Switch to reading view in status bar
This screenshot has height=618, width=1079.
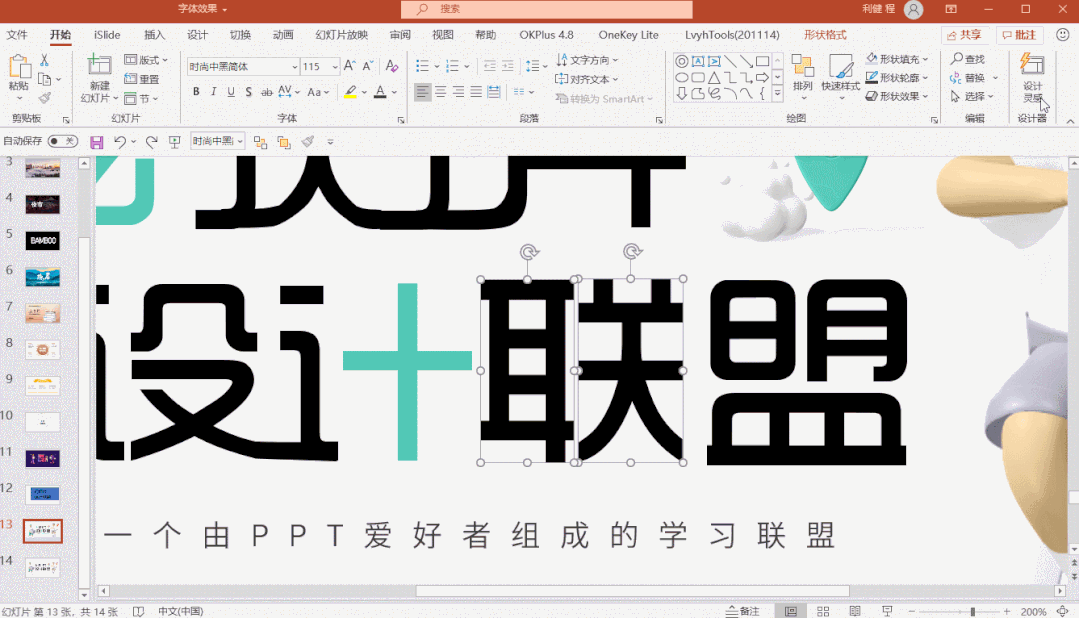coord(855,611)
